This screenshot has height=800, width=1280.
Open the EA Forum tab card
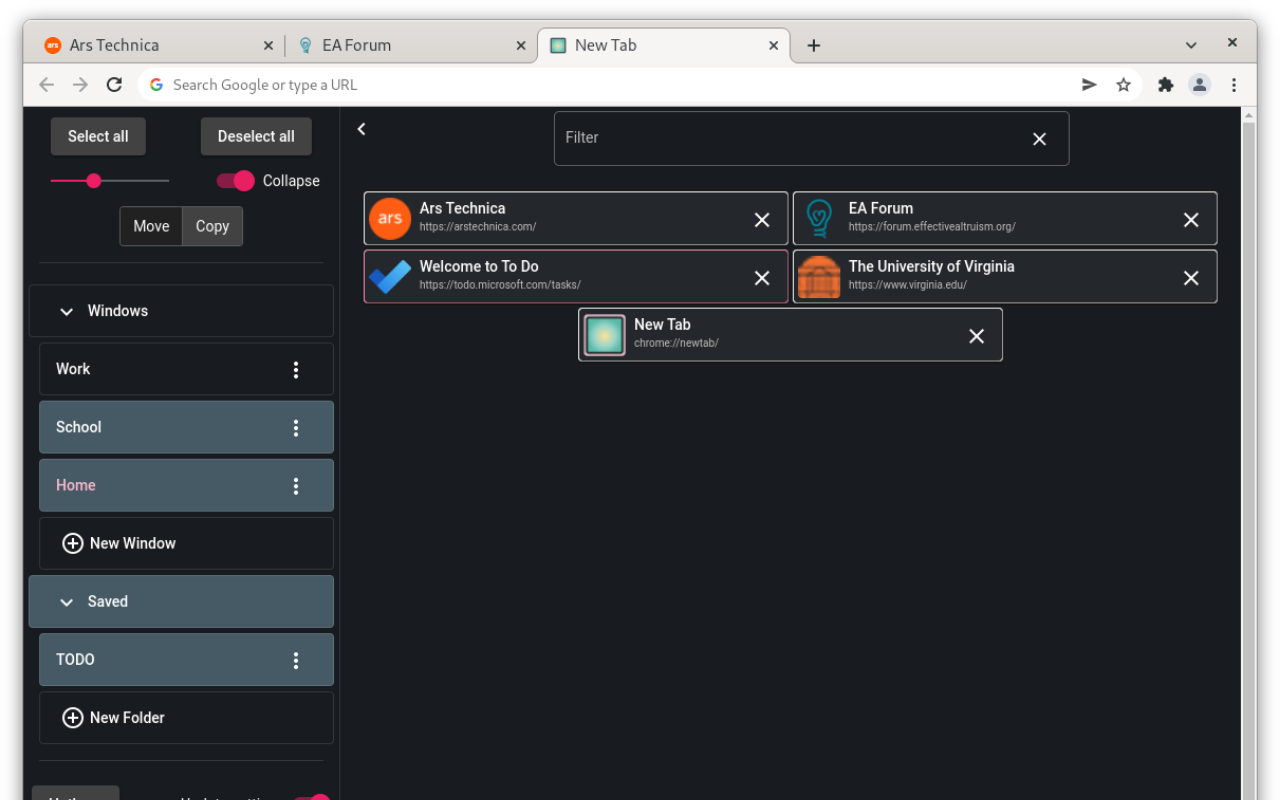(x=1005, y=218)
